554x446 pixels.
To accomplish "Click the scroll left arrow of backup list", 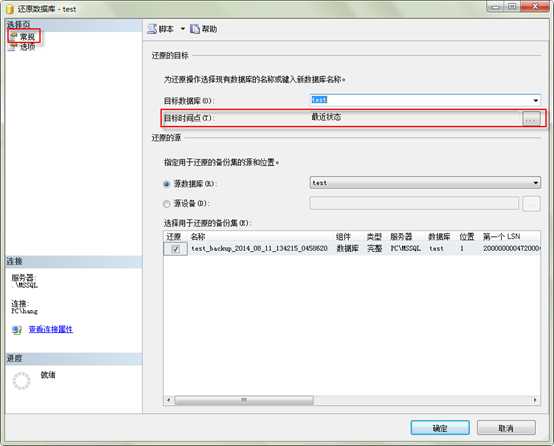I will pyautogui.click(x=169, y=400).
